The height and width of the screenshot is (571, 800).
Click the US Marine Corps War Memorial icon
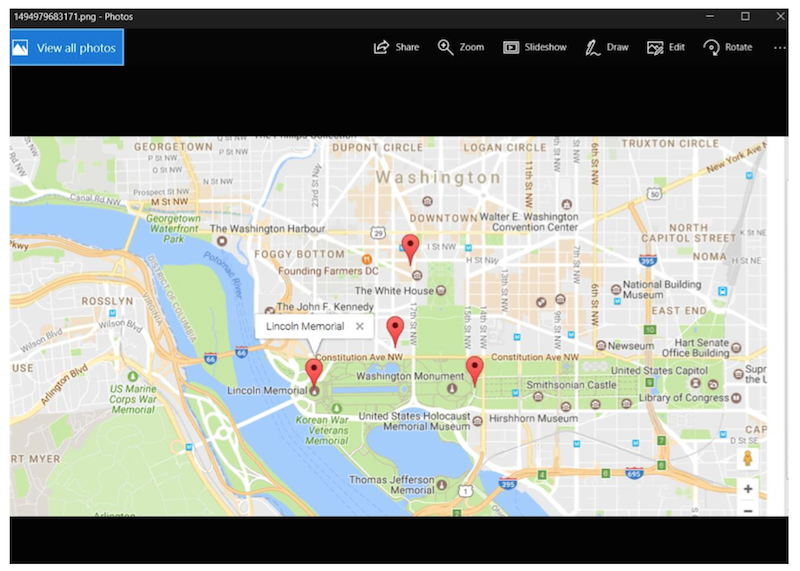[x=133, y=376]
